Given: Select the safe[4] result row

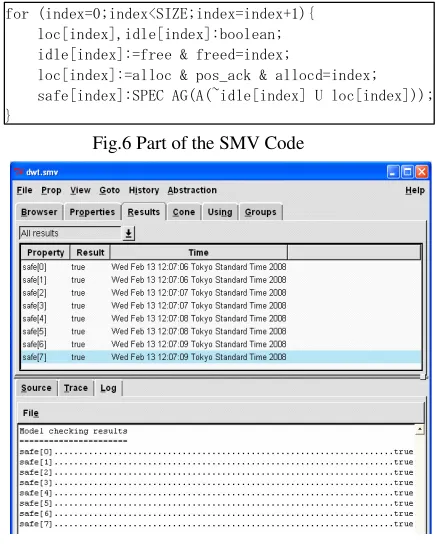Looking at the screenshot, I should click(x=221, y=319).
